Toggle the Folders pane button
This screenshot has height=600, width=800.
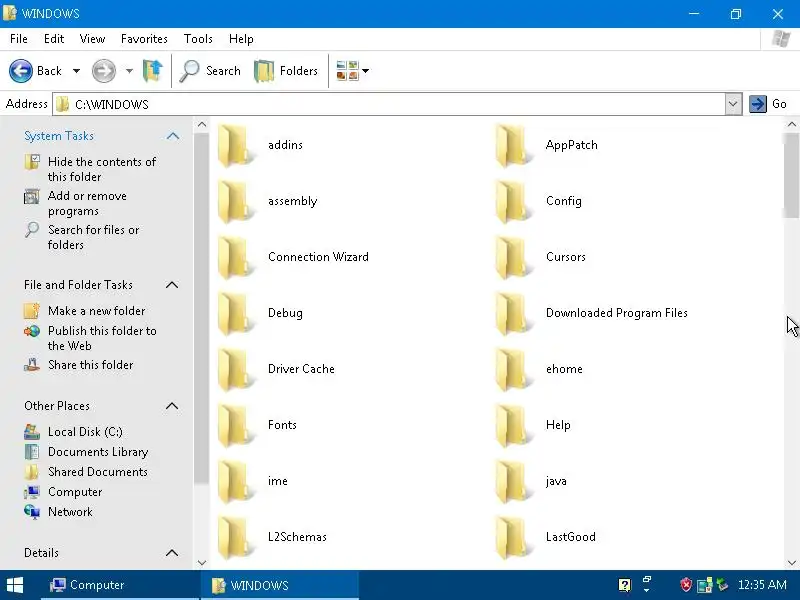pyautogui.click(x=286, y=71)
